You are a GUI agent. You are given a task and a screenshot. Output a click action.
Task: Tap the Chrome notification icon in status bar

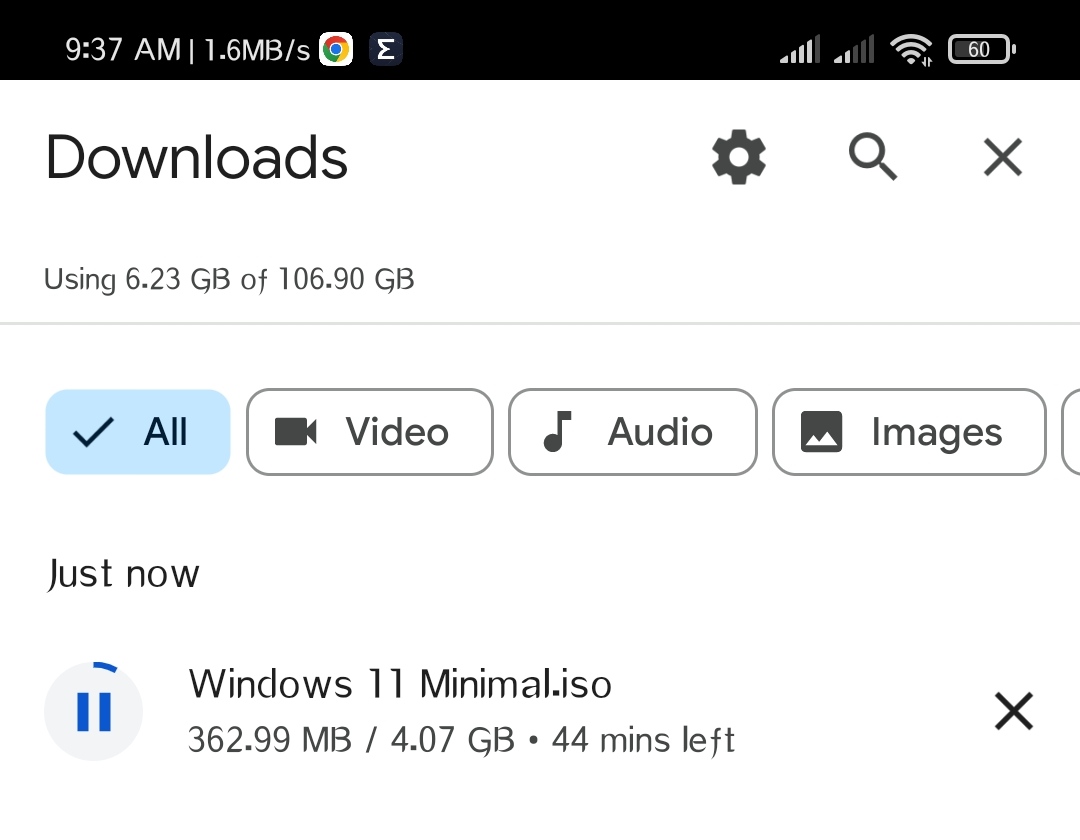coord(336,50)
